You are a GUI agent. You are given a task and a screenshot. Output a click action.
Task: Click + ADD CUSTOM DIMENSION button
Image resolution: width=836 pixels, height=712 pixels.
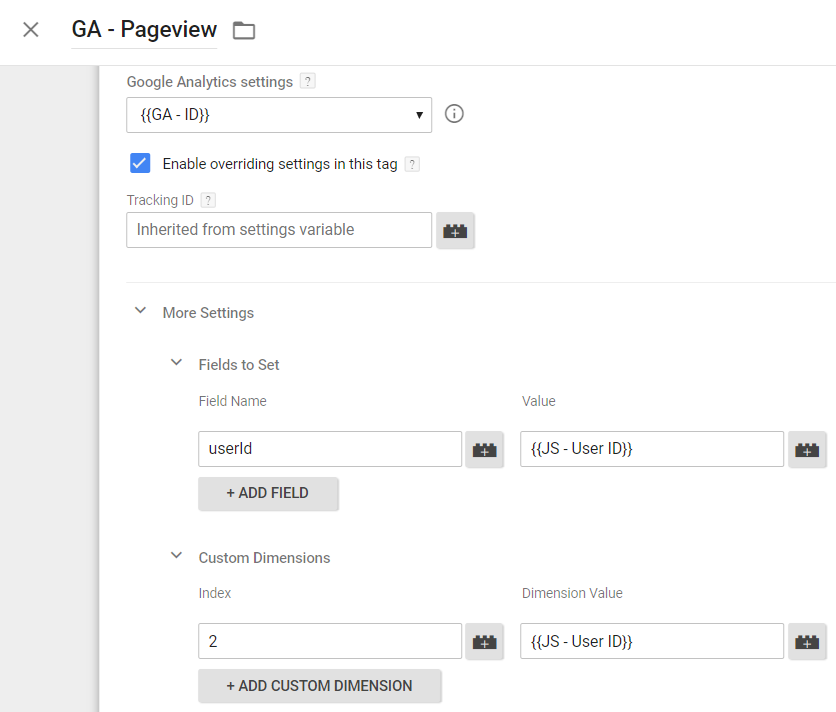pyautogui.click(x=320, y=686)
